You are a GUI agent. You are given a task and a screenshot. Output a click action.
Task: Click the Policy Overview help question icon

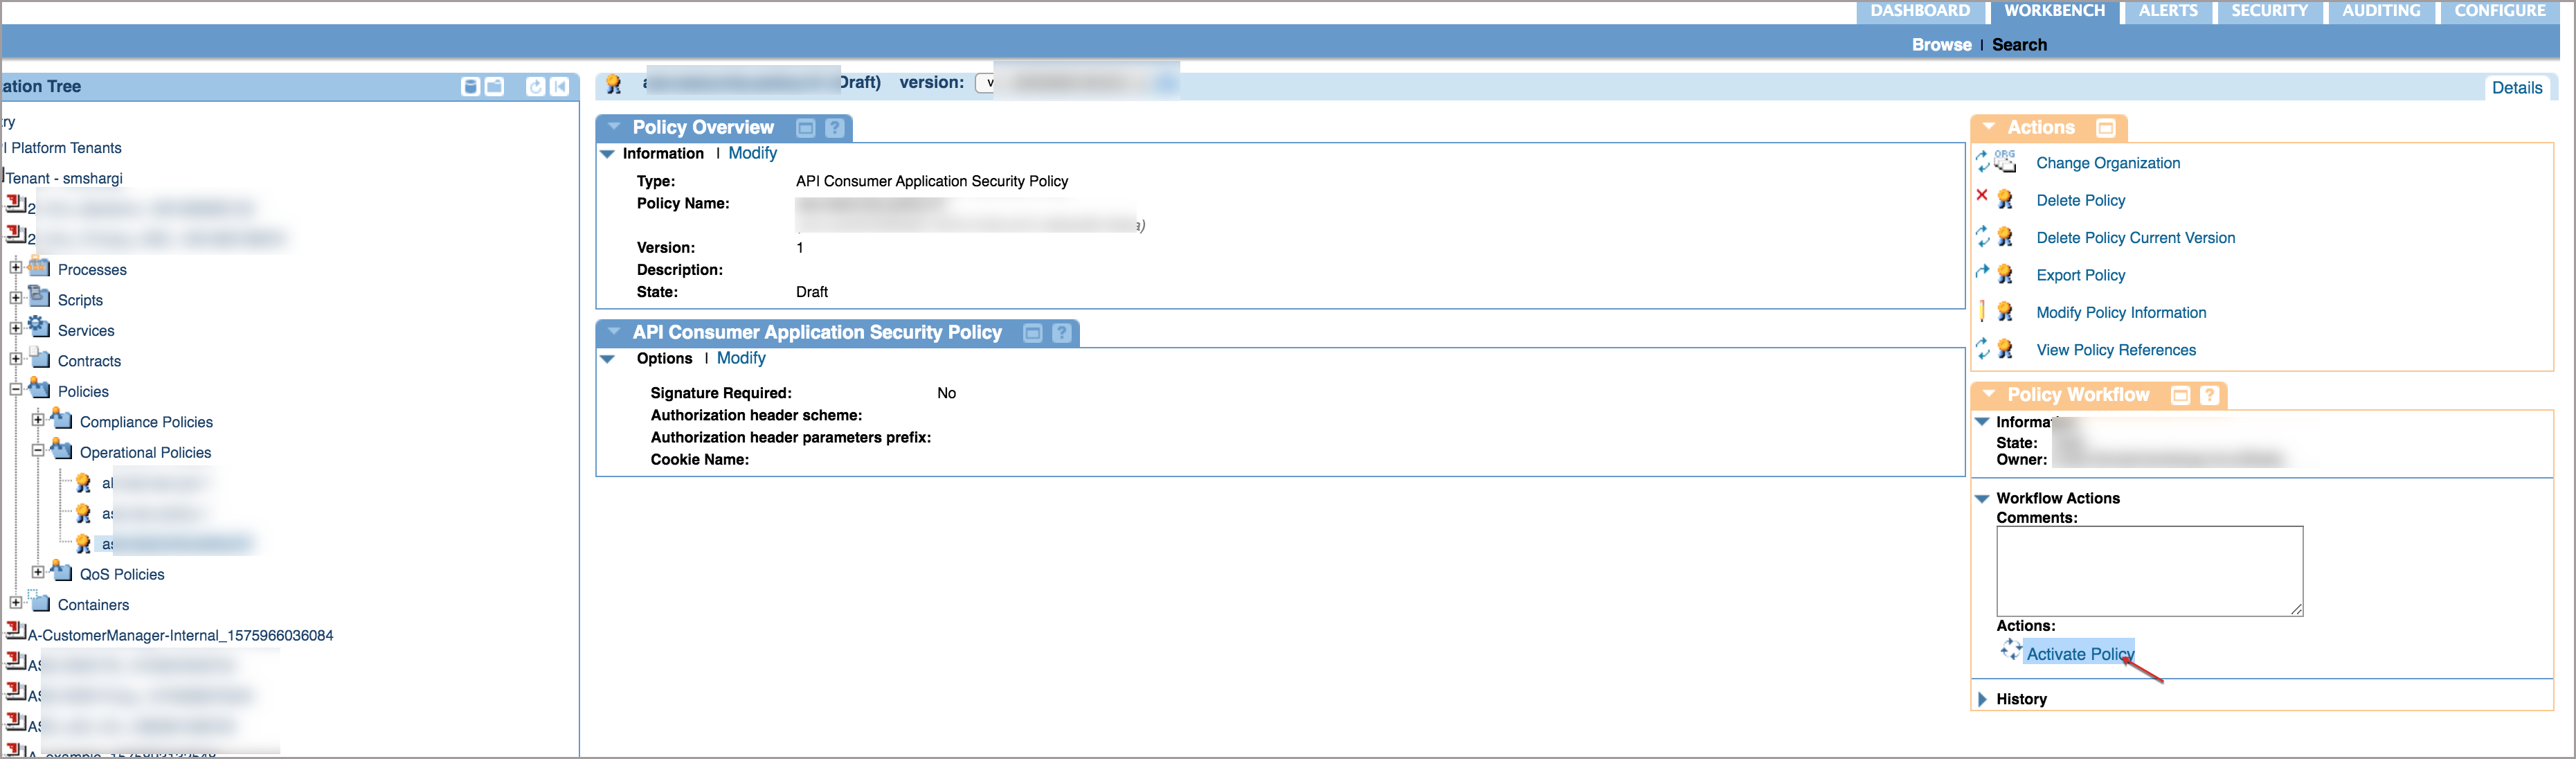[834, 128]
